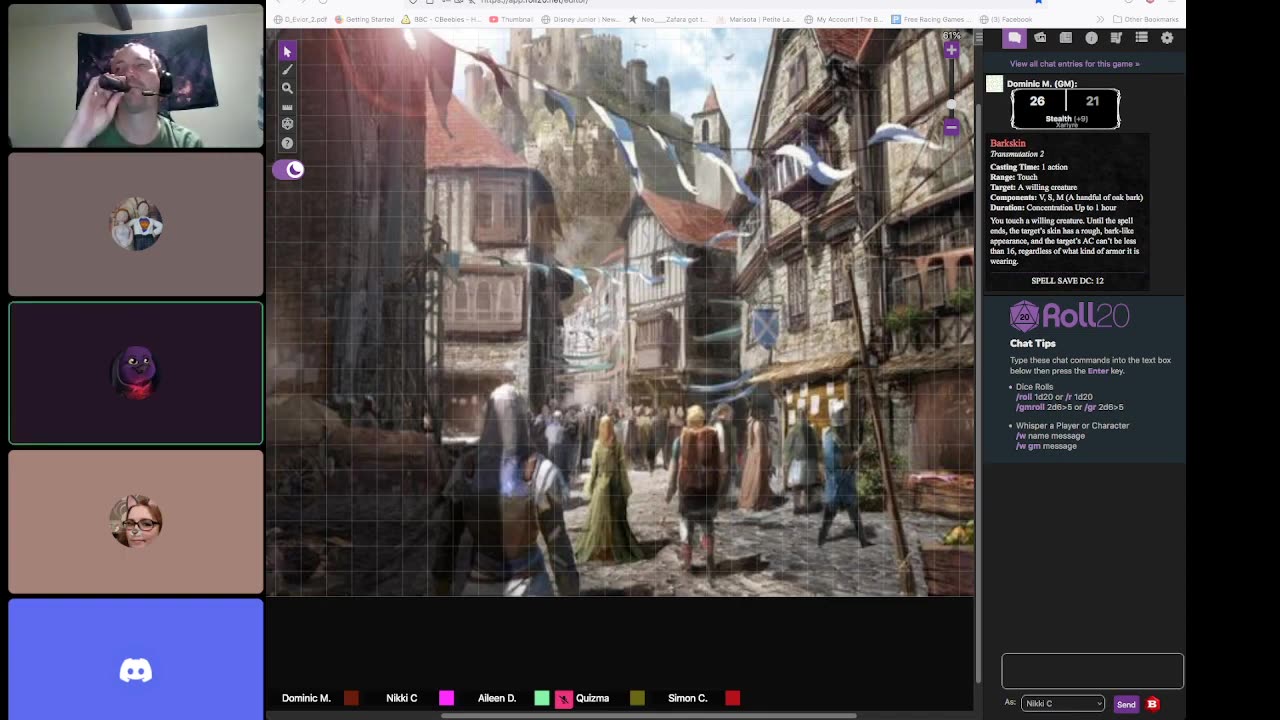Viewport: 1280px width, 720px height.
Task: Open the Compendium info tab
Action: tap(1091, 38)
